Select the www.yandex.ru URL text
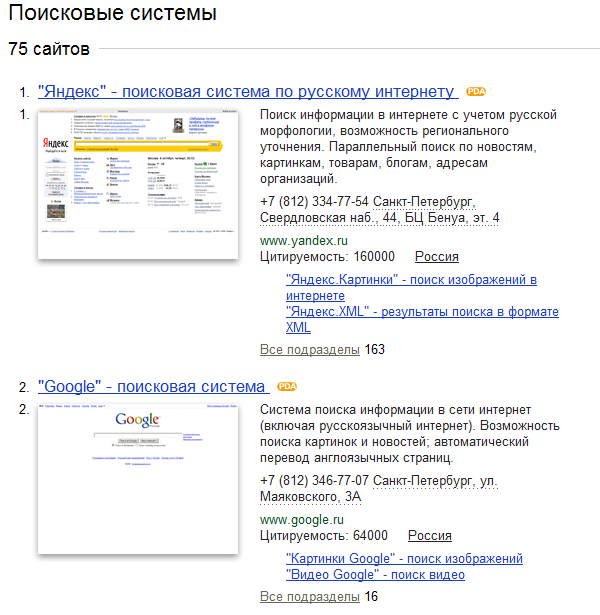The height and width of the screenshot is (615, 600). coord(304,240)
